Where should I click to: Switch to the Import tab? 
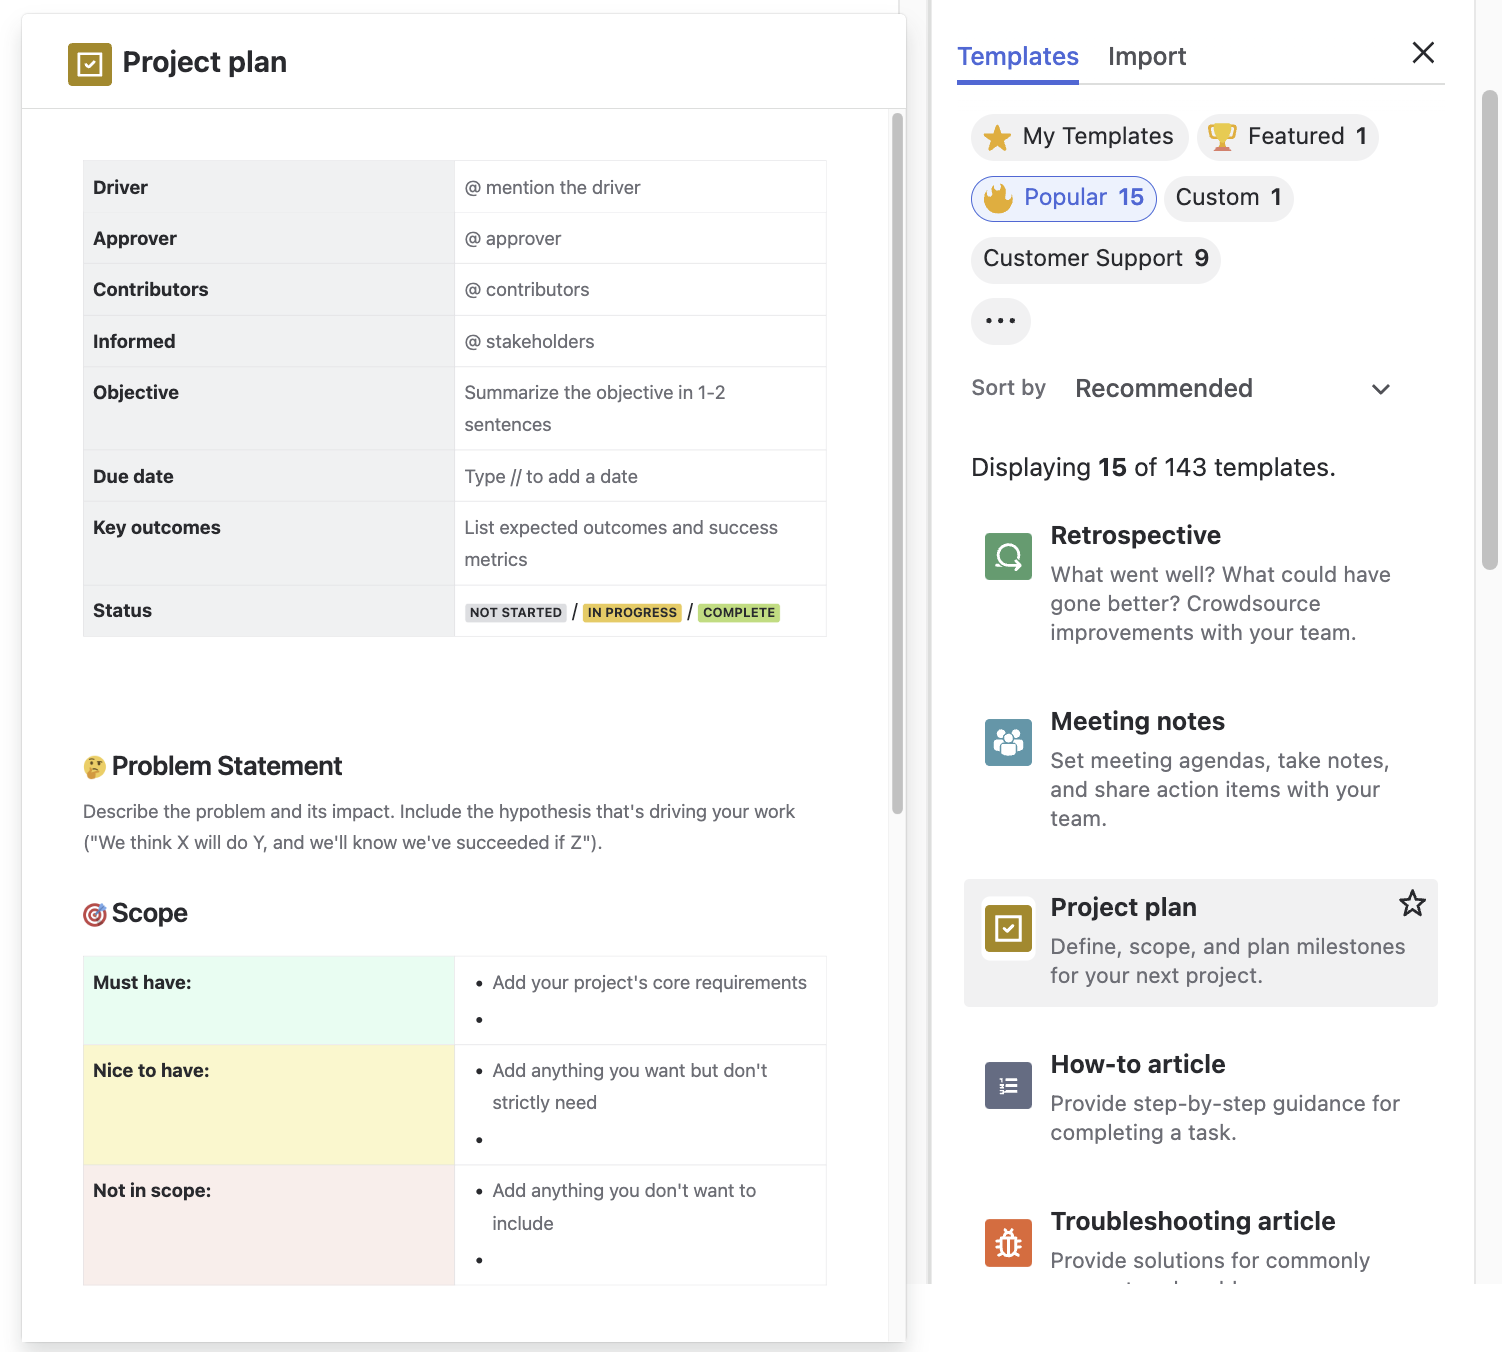coord(1146,57)
